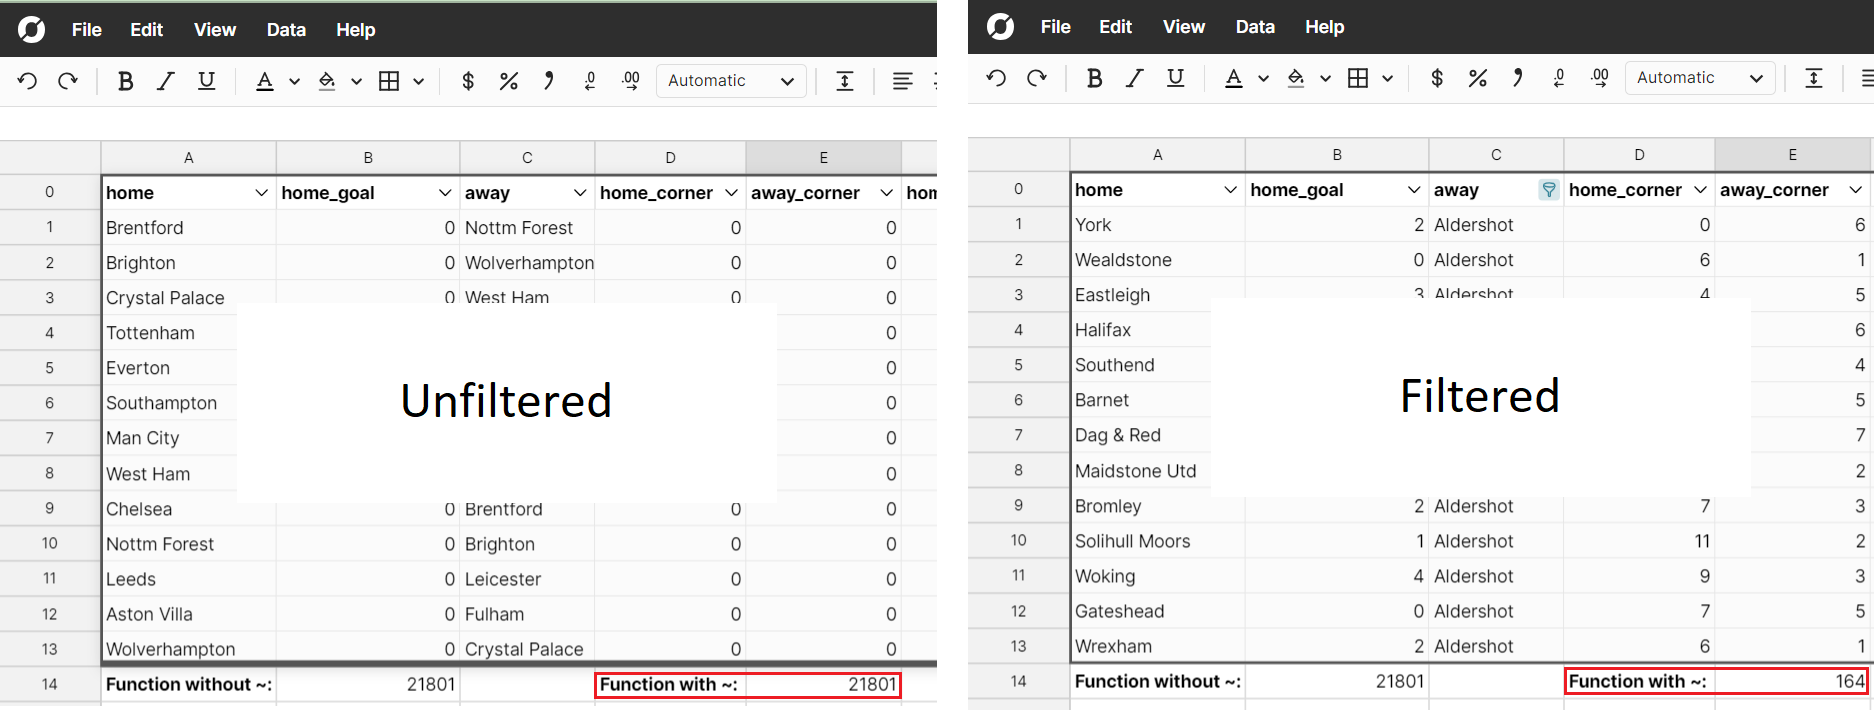Click the increase decimal icon in the left toolbar
Screen dimensions: 1874x710
(630, 81)
